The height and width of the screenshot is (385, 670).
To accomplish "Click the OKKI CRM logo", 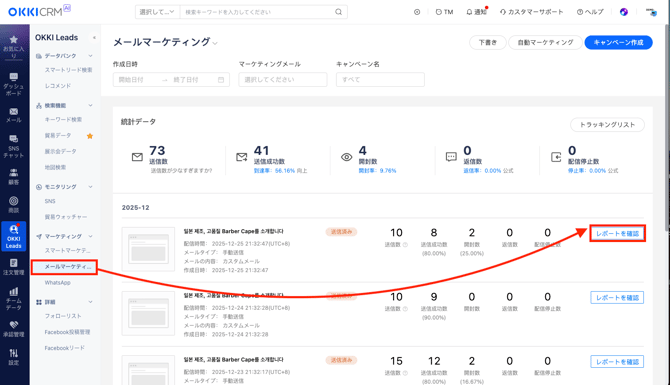I will coord(39,11).
